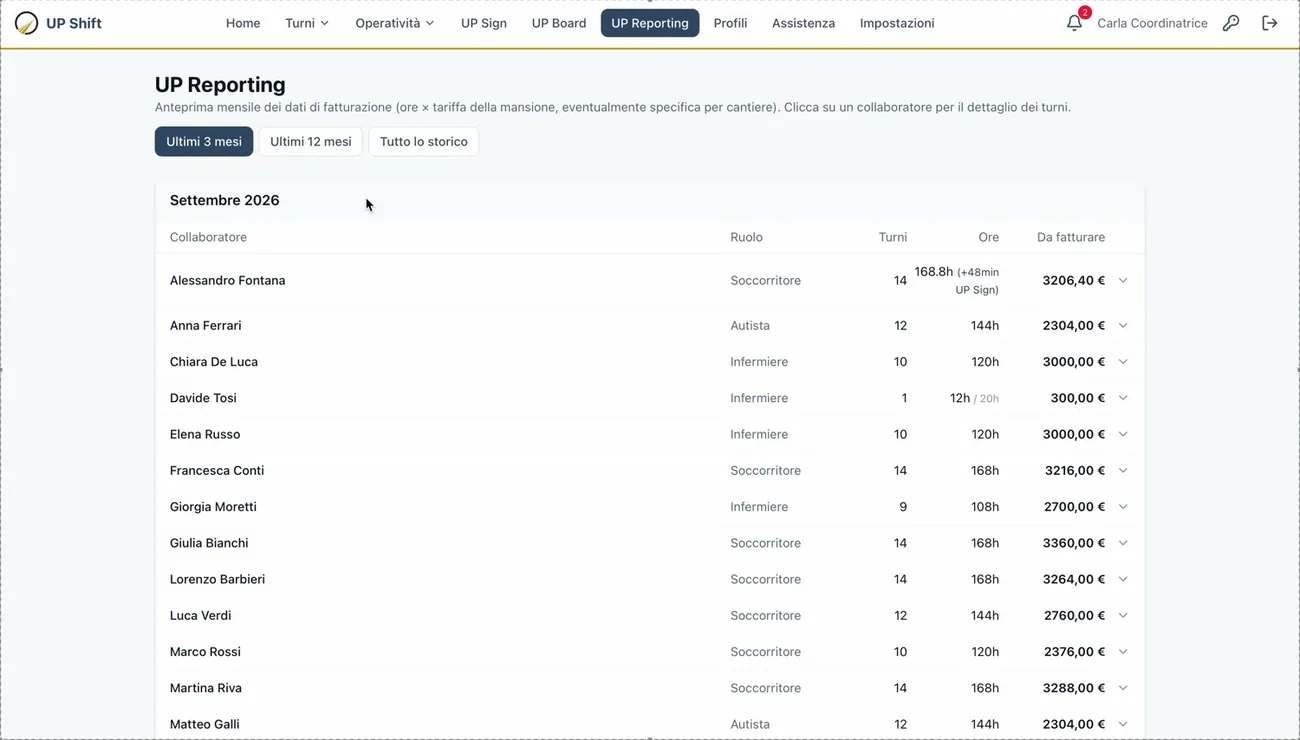Expand Luca Verdi's row chevron

[1123, 616]
